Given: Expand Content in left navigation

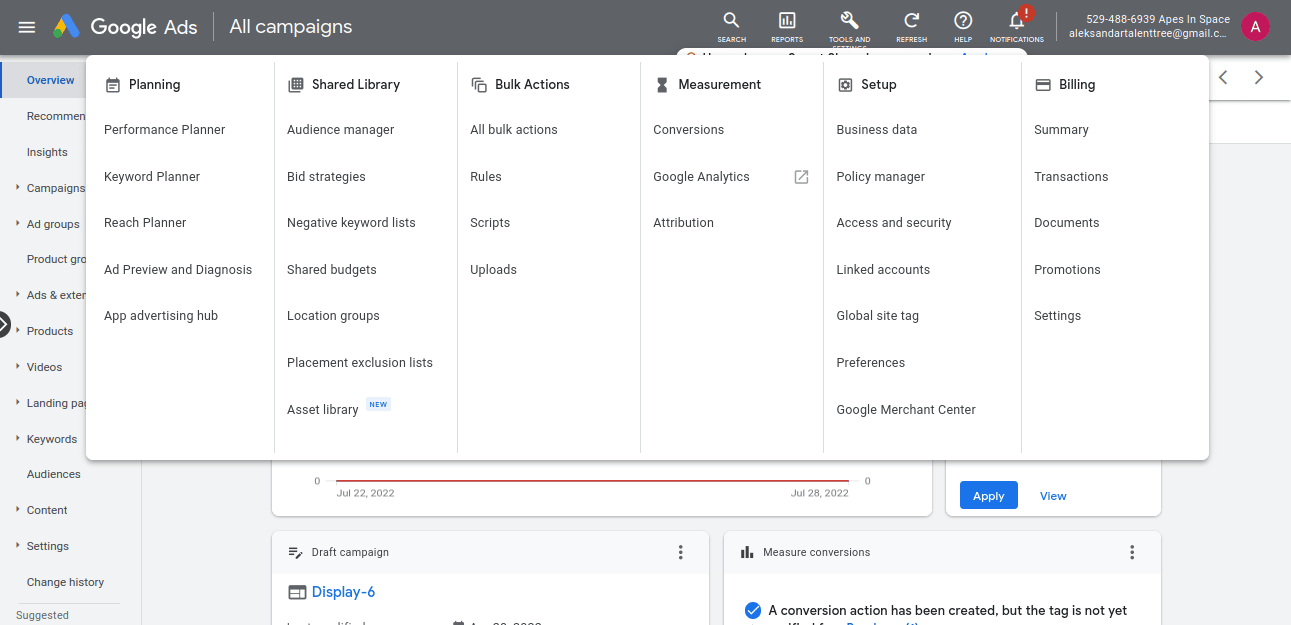Looking at the screenshot, I should [18, 509].
